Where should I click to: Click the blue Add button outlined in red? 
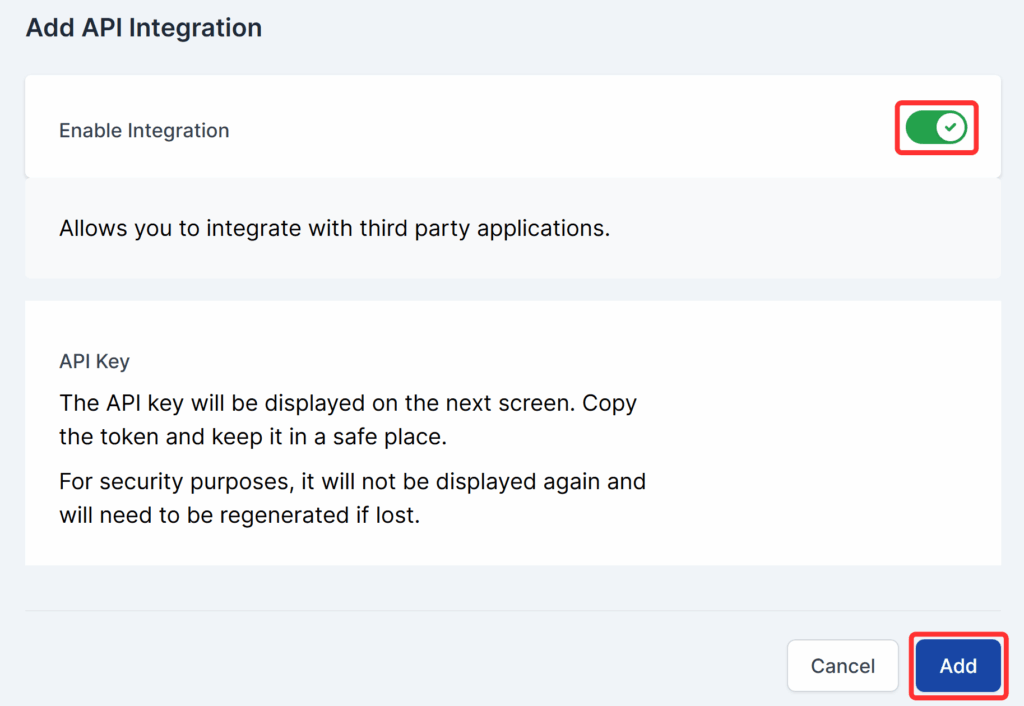tap(957, 665)
